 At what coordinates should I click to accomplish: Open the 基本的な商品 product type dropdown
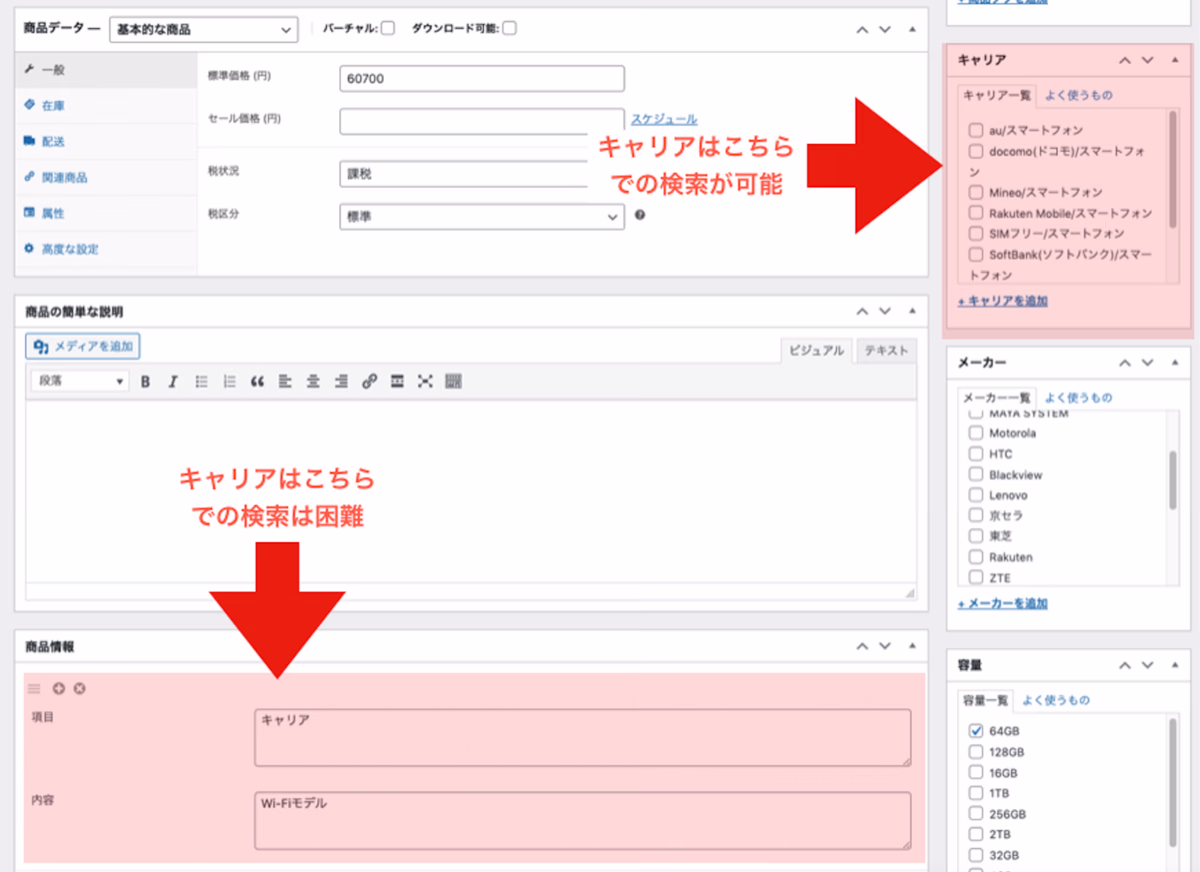[x=204, y=29]
